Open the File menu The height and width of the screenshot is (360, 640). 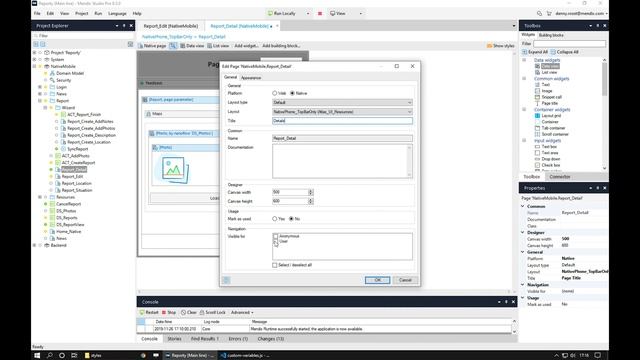click(x=37, y=13)
